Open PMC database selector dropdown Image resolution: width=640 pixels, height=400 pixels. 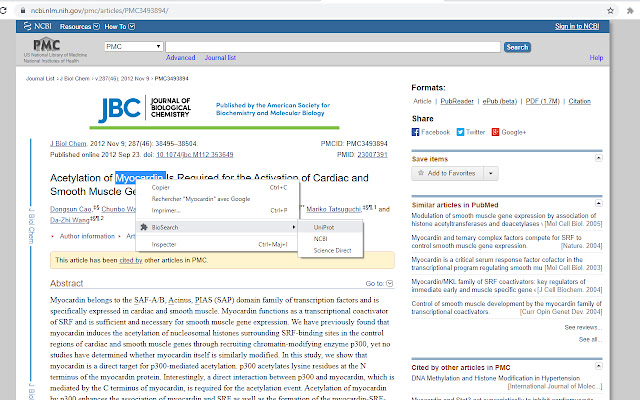[x=133, y=47]
